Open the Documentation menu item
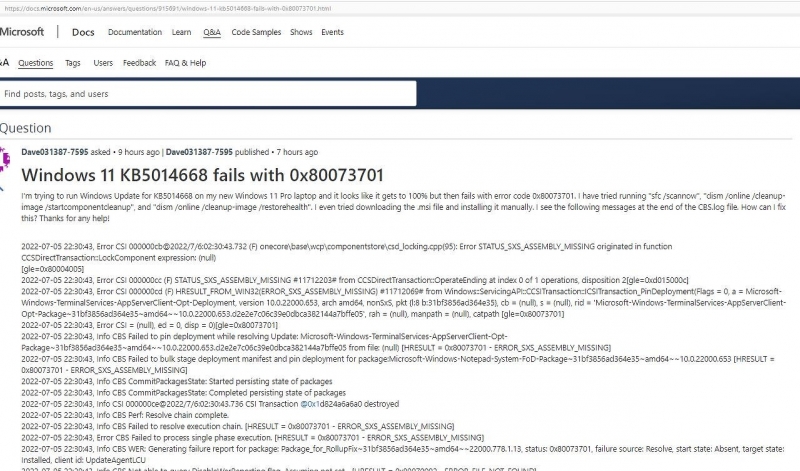800x471 pixels. click(134, 32)
